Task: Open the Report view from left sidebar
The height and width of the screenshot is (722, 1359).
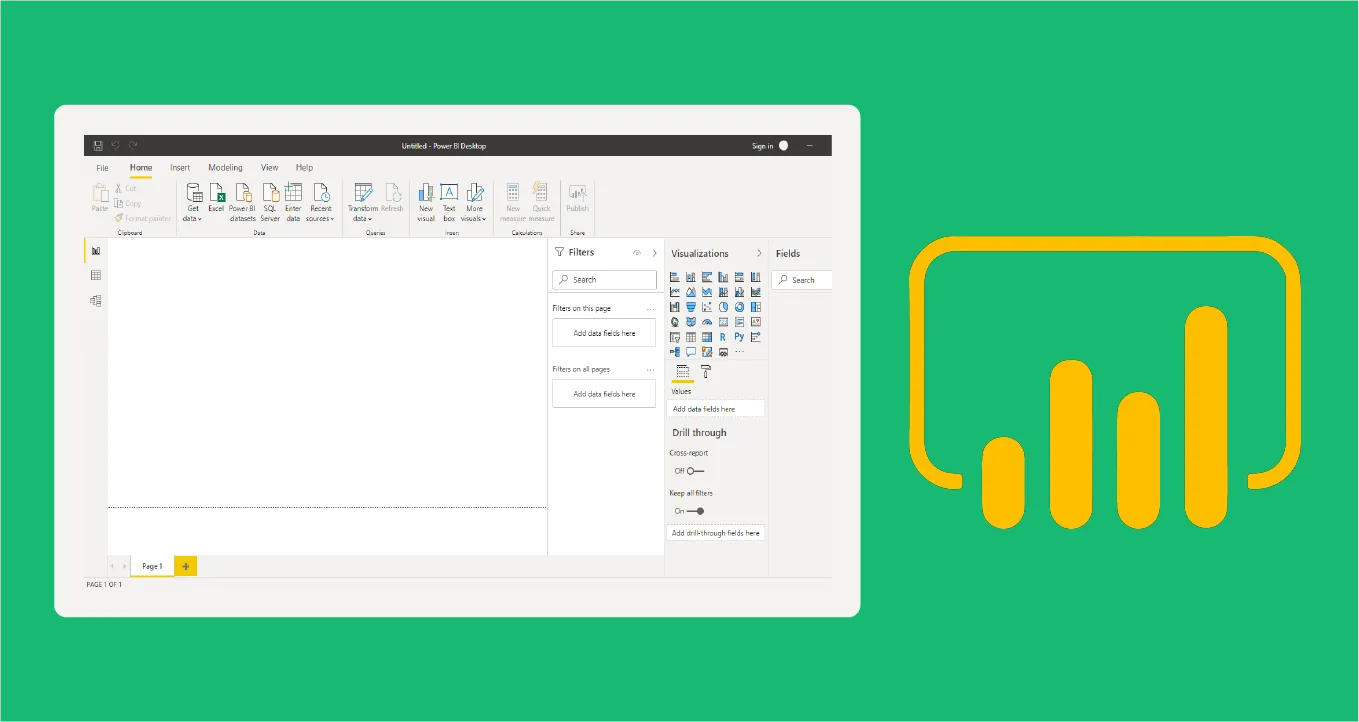Action: 96,251
